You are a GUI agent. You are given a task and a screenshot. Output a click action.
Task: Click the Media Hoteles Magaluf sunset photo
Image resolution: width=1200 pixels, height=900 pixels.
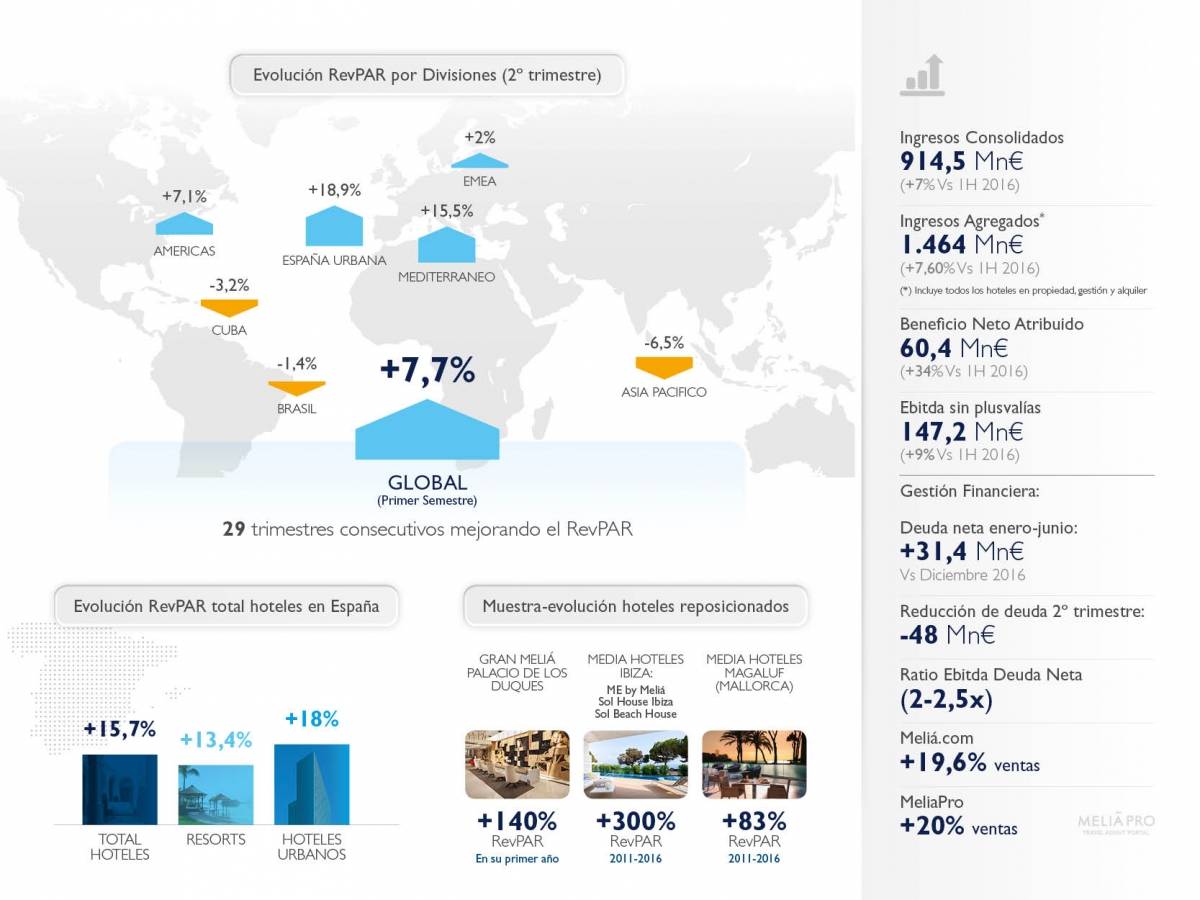tap(754, 764)
